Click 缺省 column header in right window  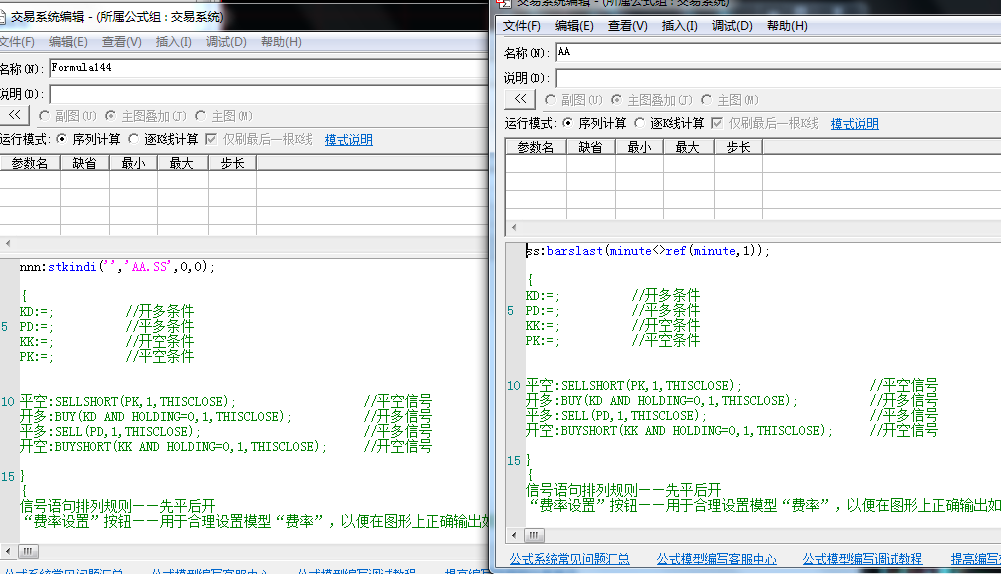click(591, 147)
